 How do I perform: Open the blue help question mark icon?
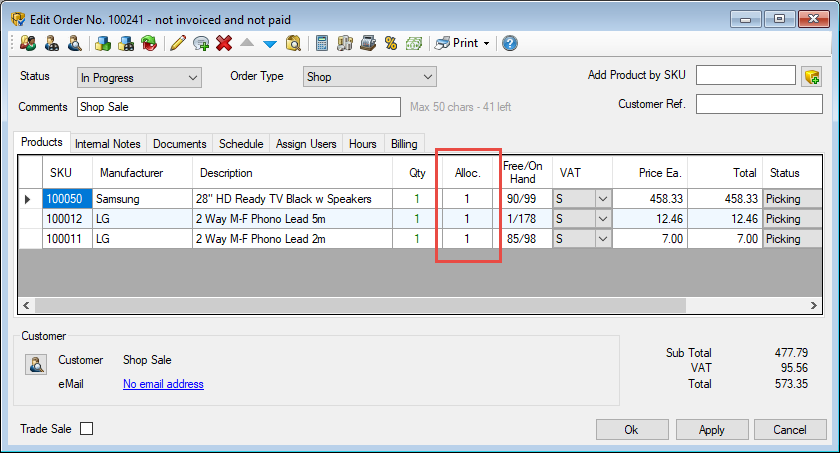pyautogui.click(x=510, y=43)
